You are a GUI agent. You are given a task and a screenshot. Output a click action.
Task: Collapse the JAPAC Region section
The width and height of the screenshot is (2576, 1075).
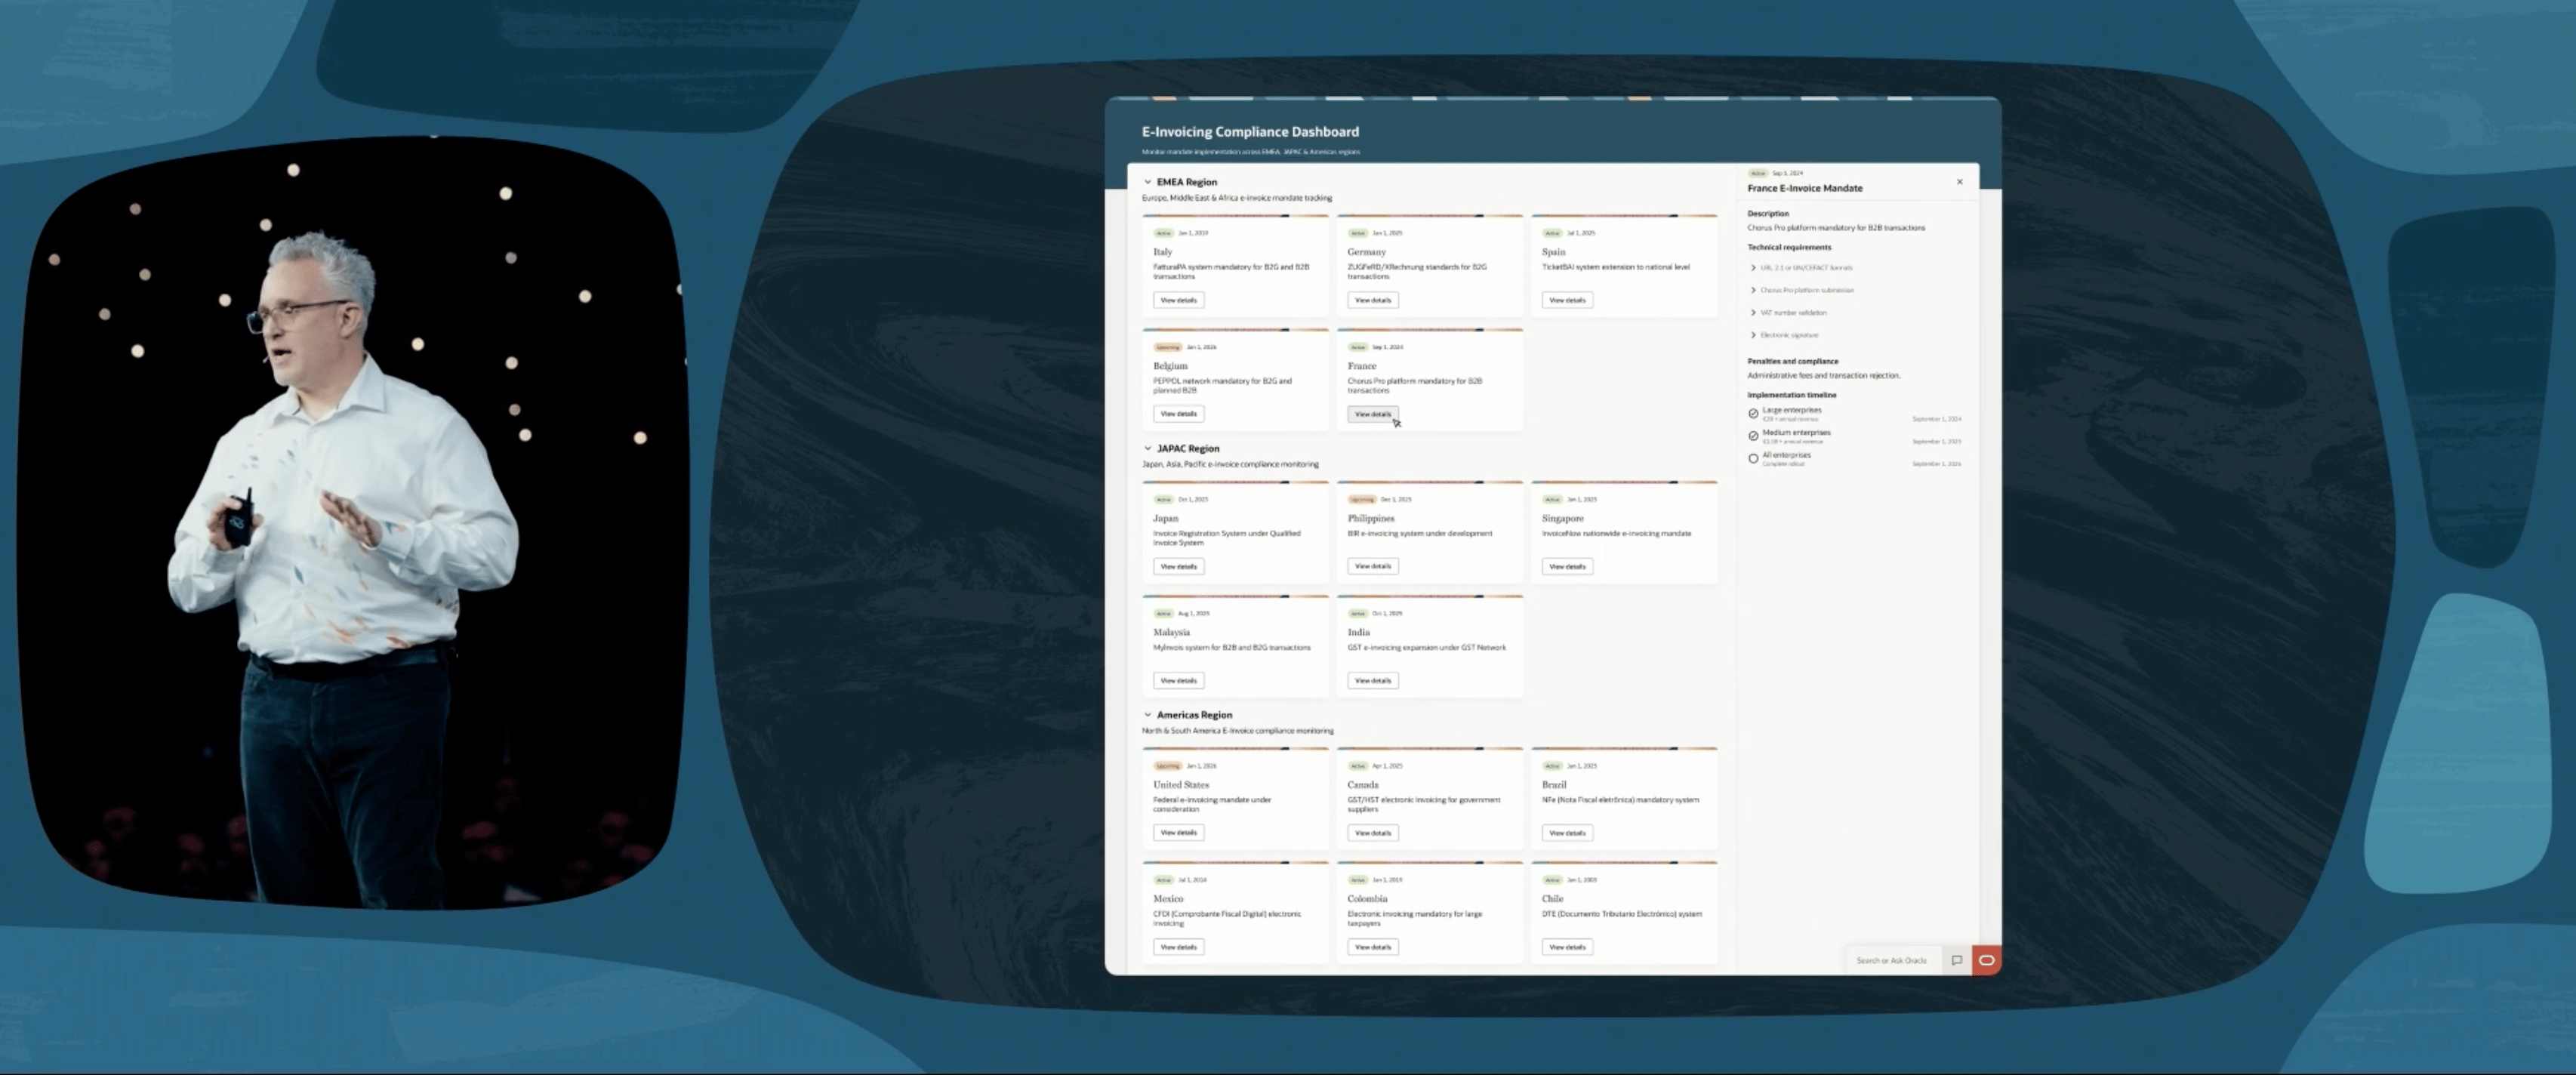pyautogui.click(x=1147, y=449)
